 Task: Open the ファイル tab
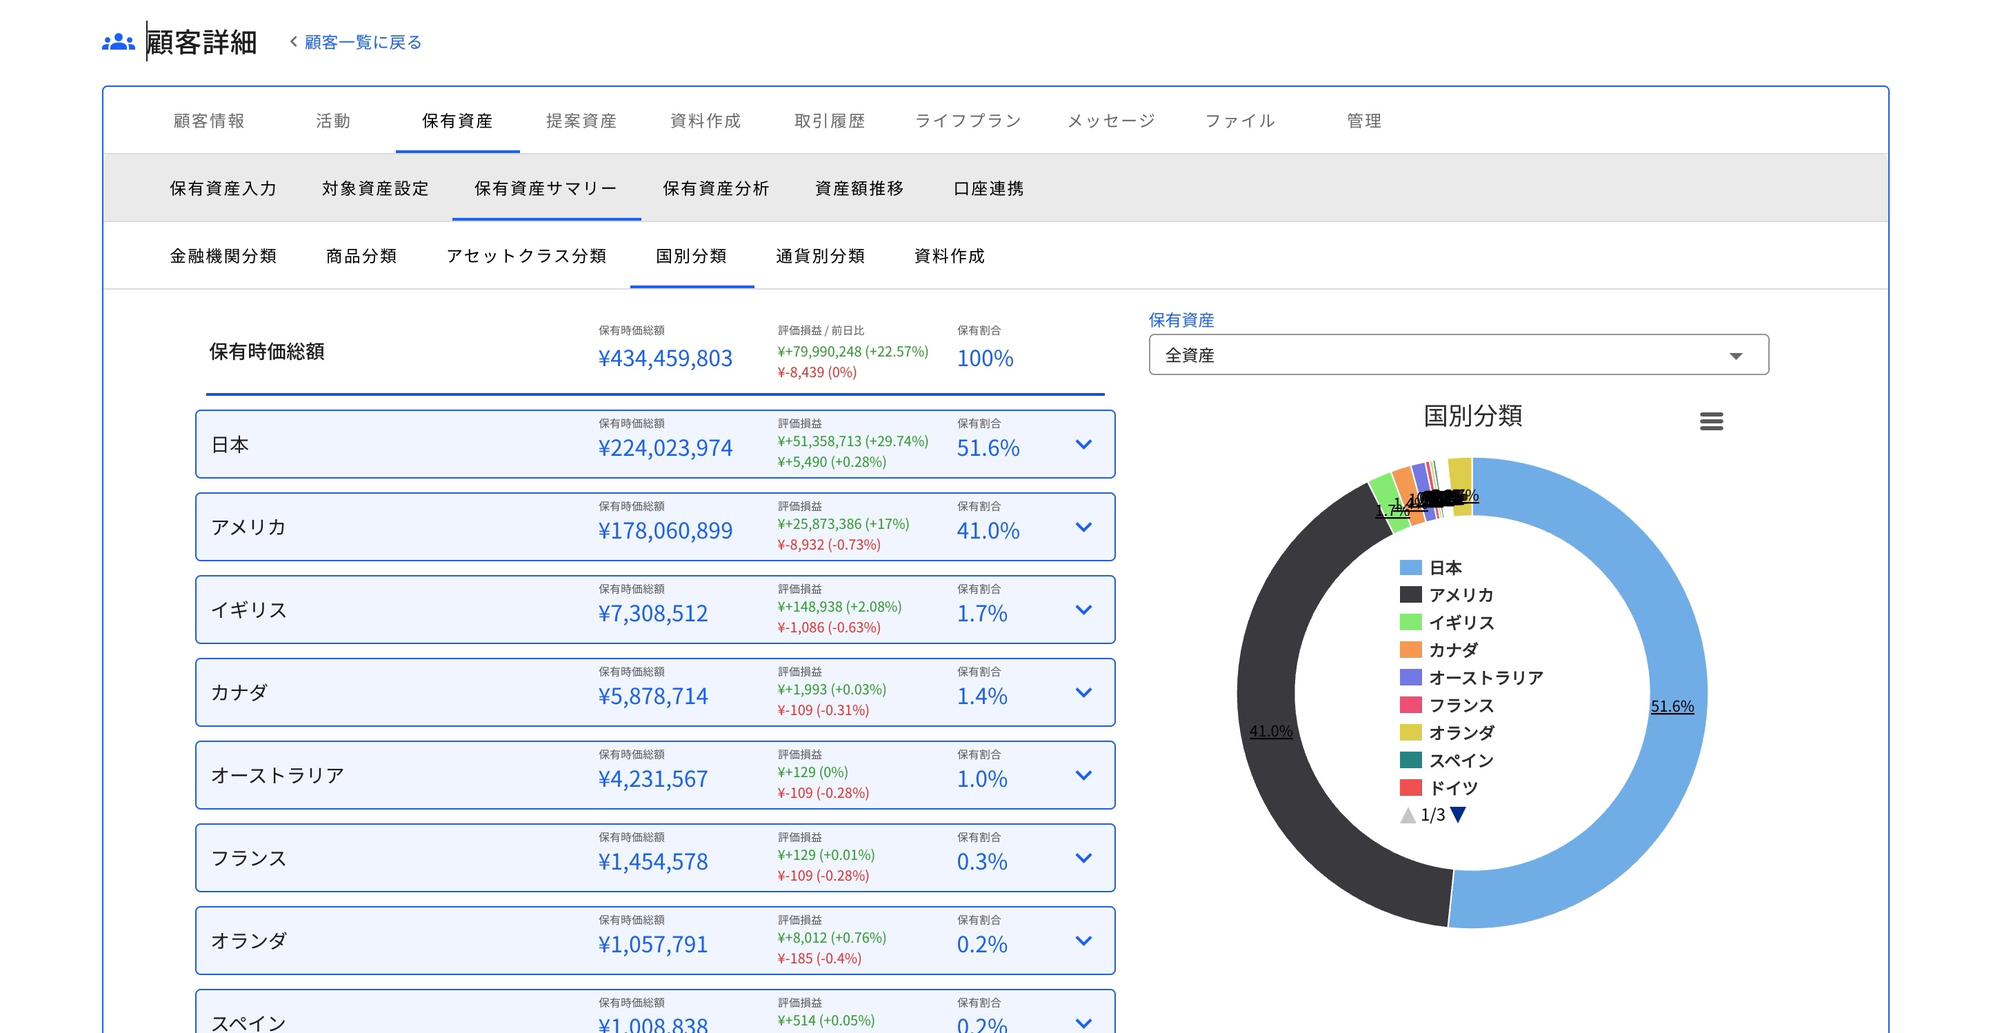1240,121
